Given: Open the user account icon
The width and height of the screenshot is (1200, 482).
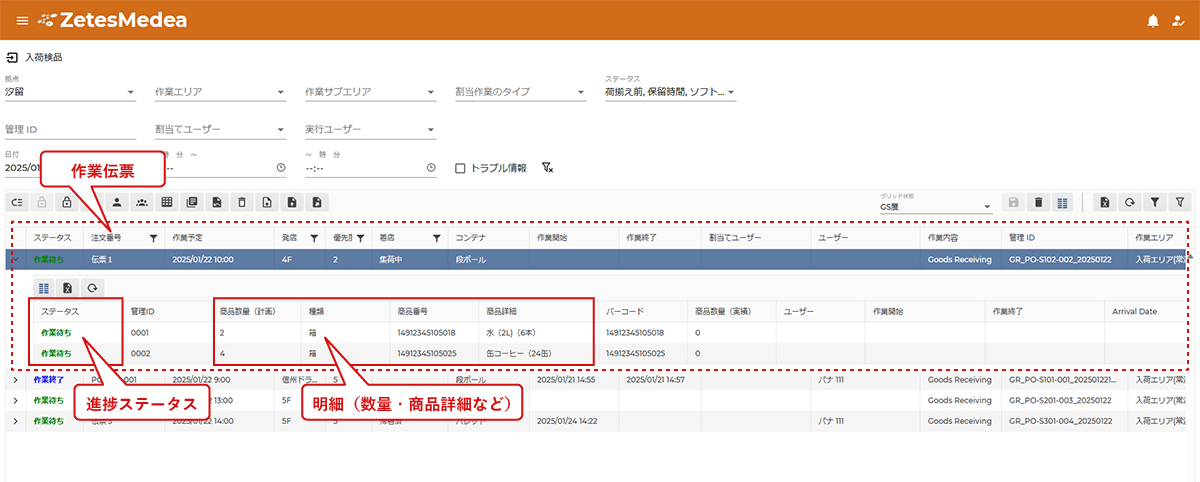Looking at the screenshot, I should tap(1178, 20).
